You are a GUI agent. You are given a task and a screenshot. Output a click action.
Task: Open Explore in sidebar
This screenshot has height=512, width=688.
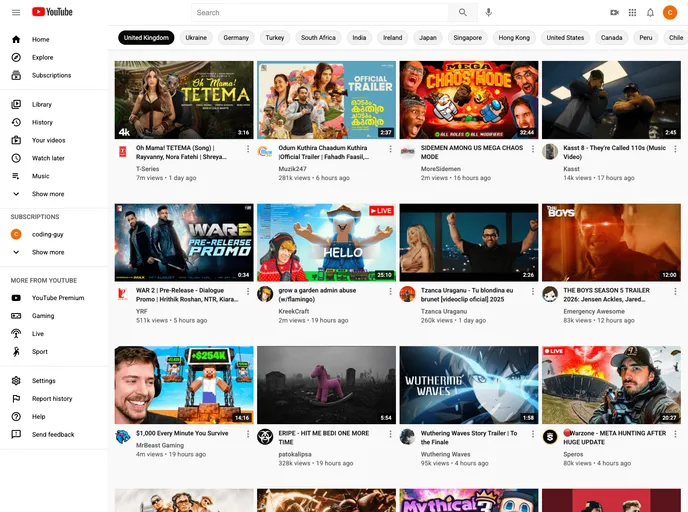tap(54, 57)
